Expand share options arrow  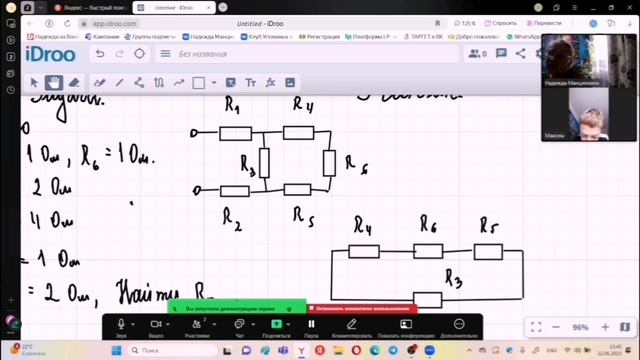[289, 324]
